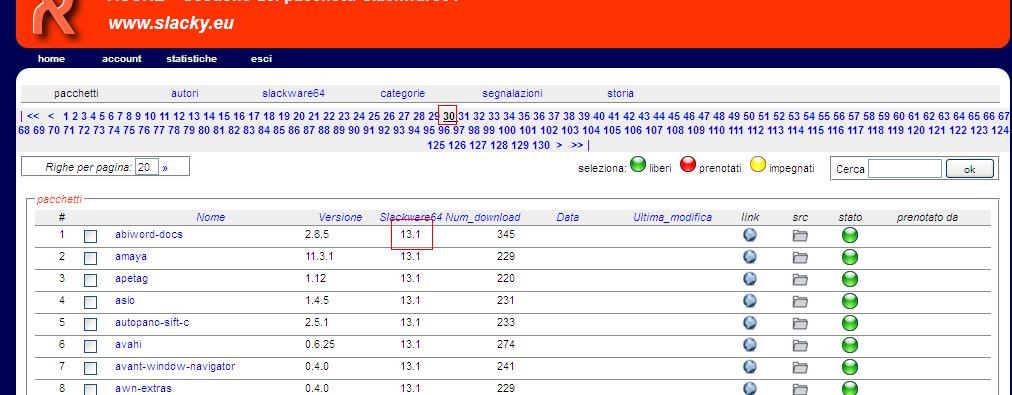Open the link globe icon for apetag
The image size is (1012, 395).
tap(749, 279)
